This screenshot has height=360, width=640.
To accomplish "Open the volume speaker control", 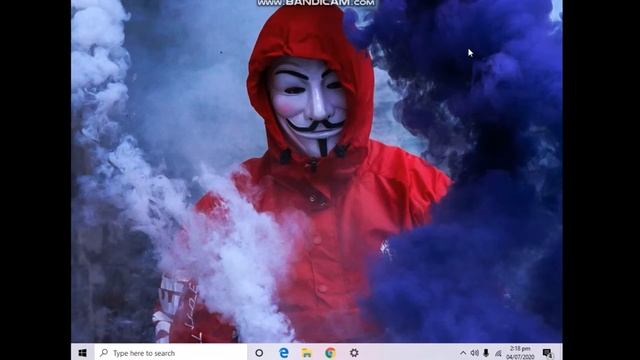I will [x=474, y=353].
